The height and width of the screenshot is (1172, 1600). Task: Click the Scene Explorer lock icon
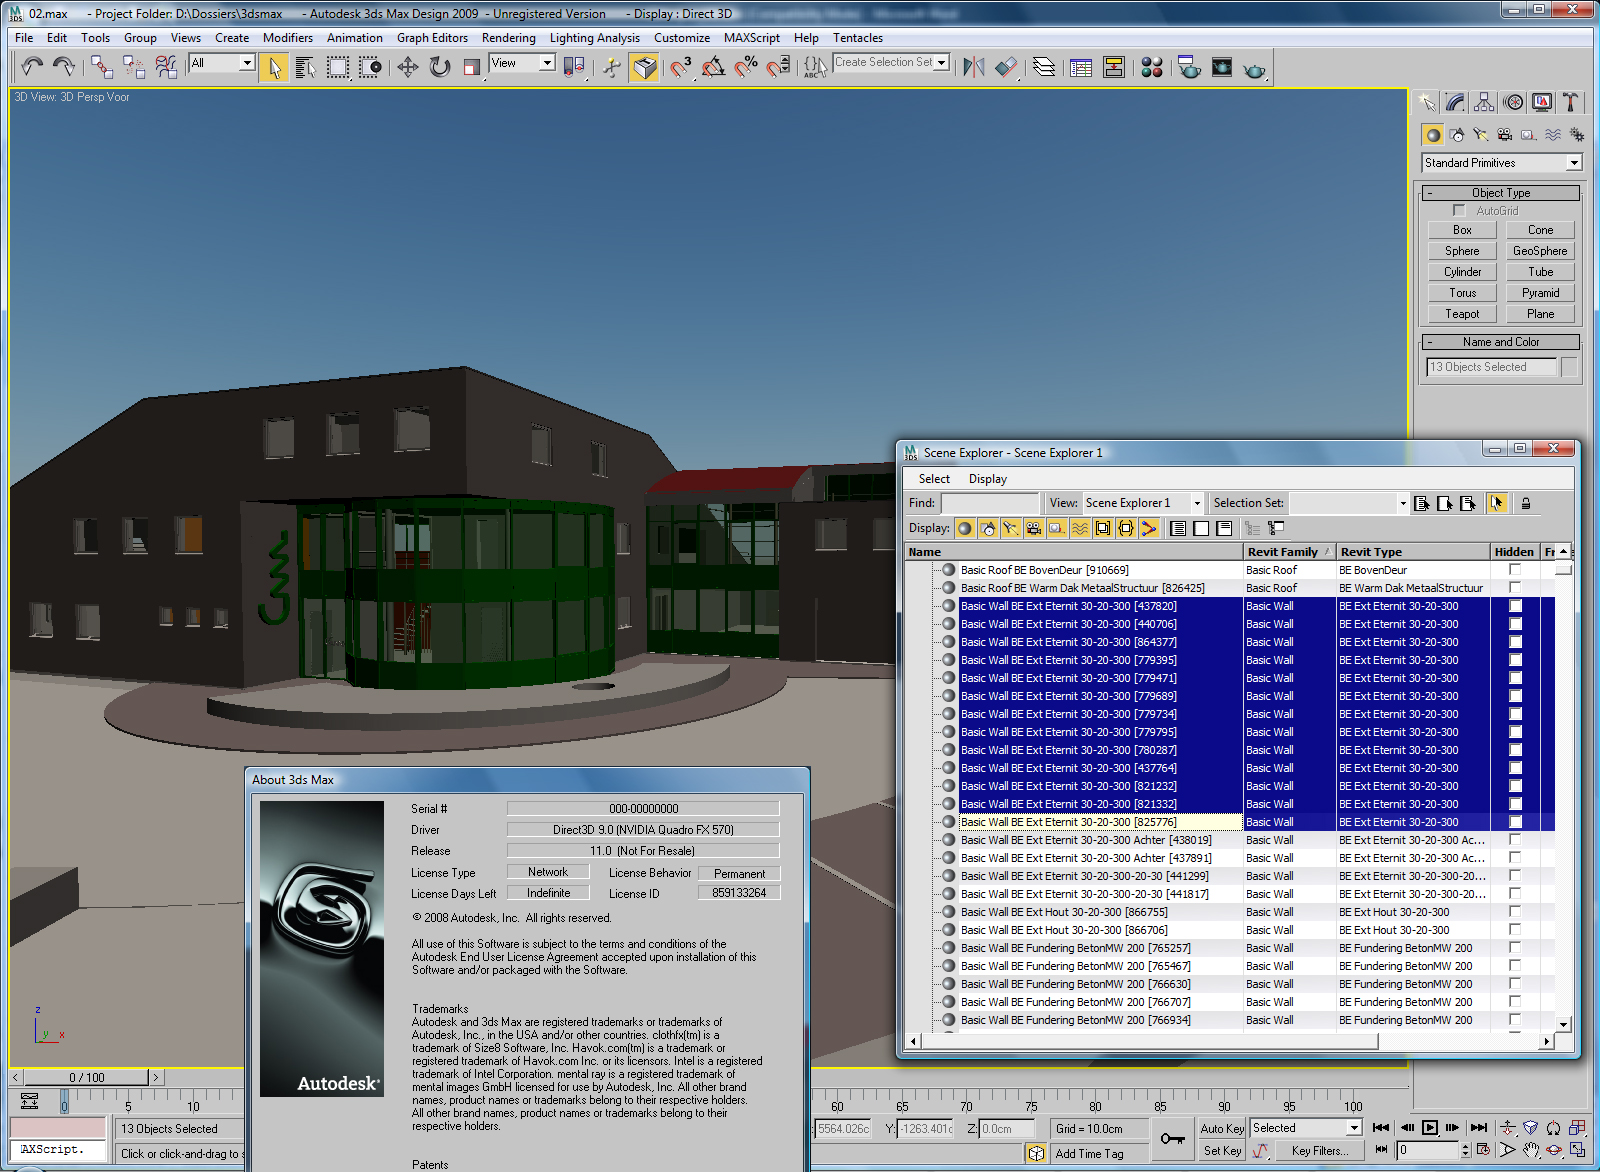pyautogui.click(x=1526, y=503)
